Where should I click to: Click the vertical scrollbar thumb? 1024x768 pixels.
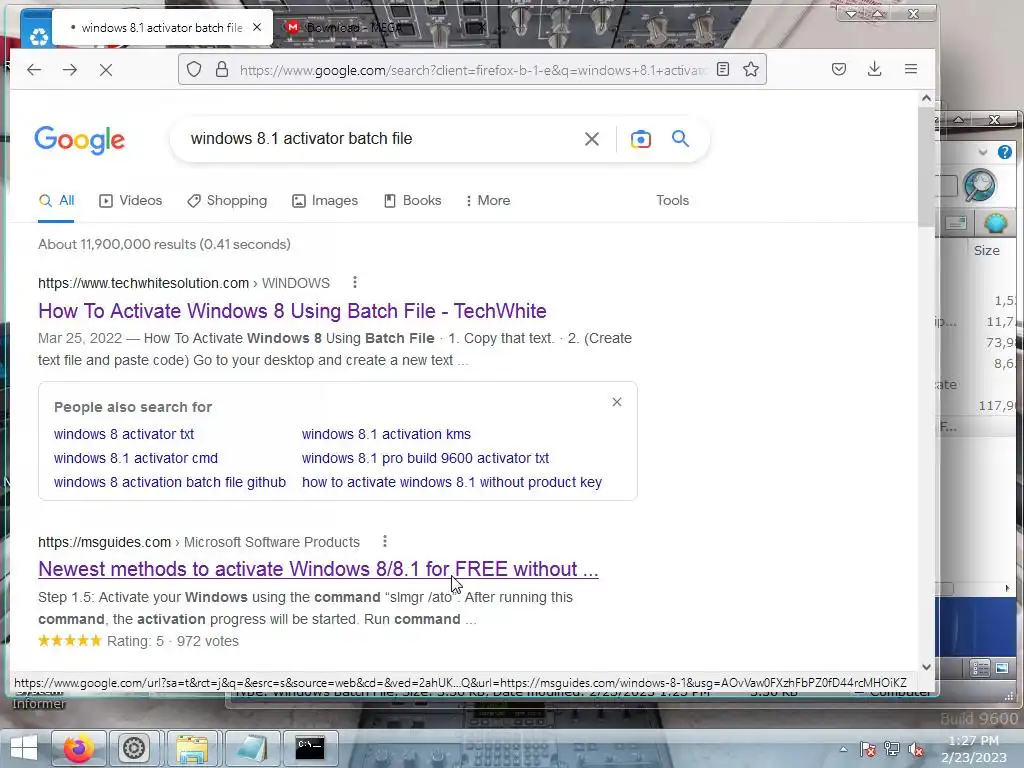point(926,167)
